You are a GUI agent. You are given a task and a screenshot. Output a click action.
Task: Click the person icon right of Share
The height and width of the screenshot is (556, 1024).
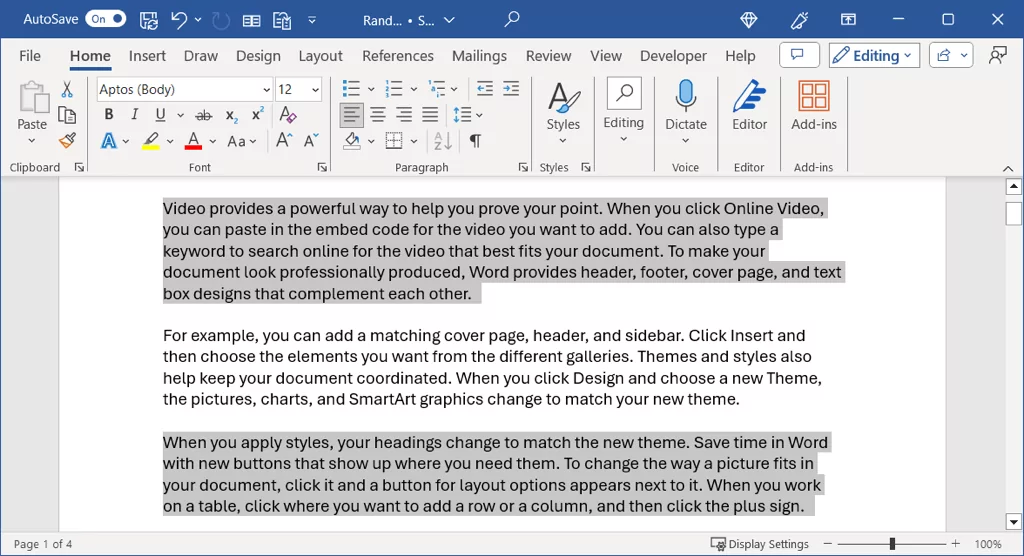(x=997, y=56)
